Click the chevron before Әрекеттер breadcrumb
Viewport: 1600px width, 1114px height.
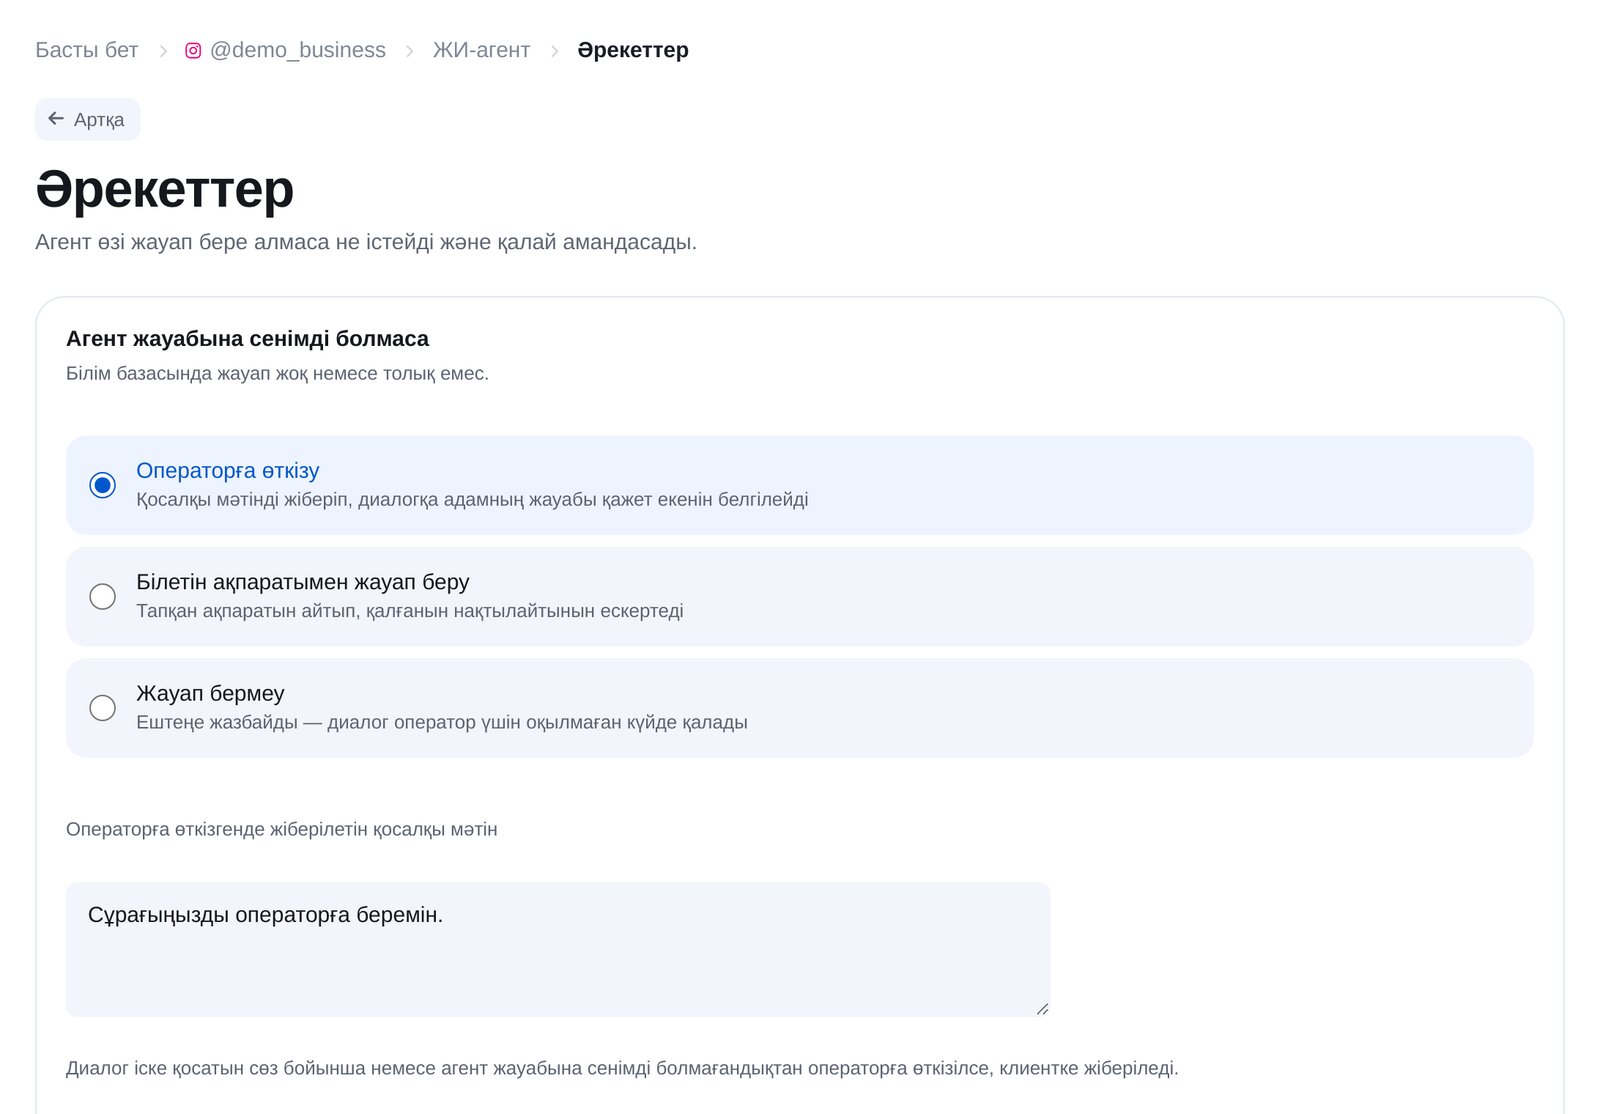pos(554,51)
